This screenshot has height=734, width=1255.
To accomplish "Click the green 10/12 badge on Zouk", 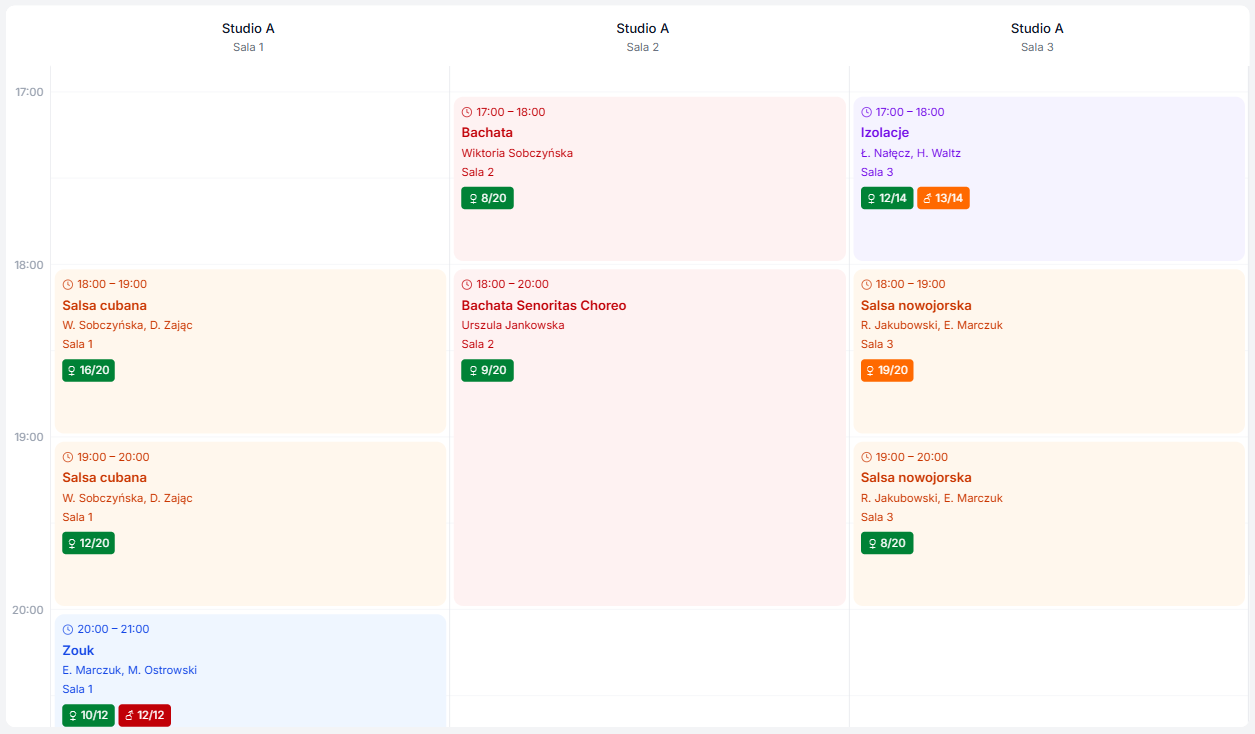I will (88, 715).
